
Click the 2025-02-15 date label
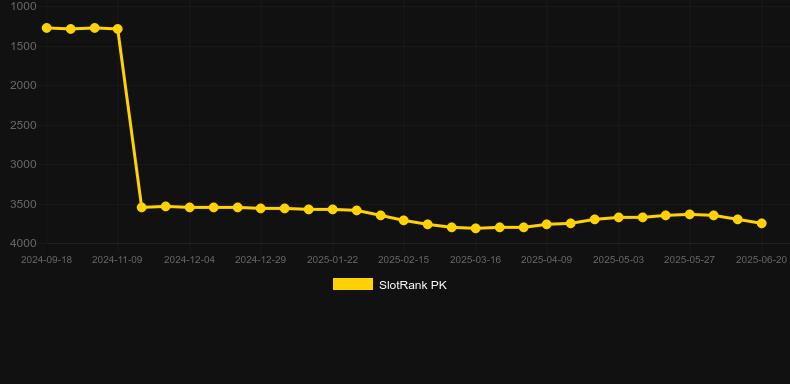click(x=404, y=260)
